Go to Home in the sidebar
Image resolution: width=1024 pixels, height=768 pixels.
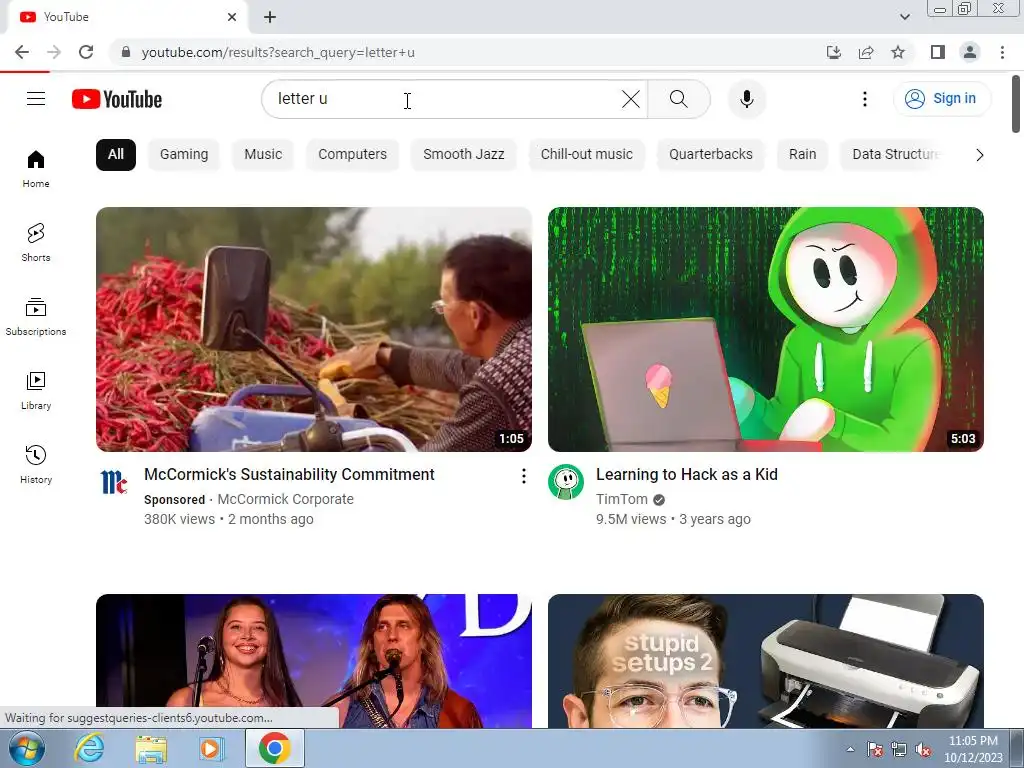[x=36, y=169]
